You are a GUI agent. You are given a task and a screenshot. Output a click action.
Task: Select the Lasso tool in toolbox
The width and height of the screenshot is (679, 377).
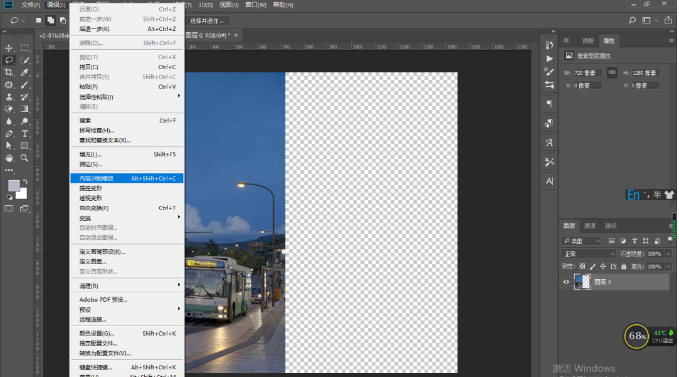click(x=9, y=60)
